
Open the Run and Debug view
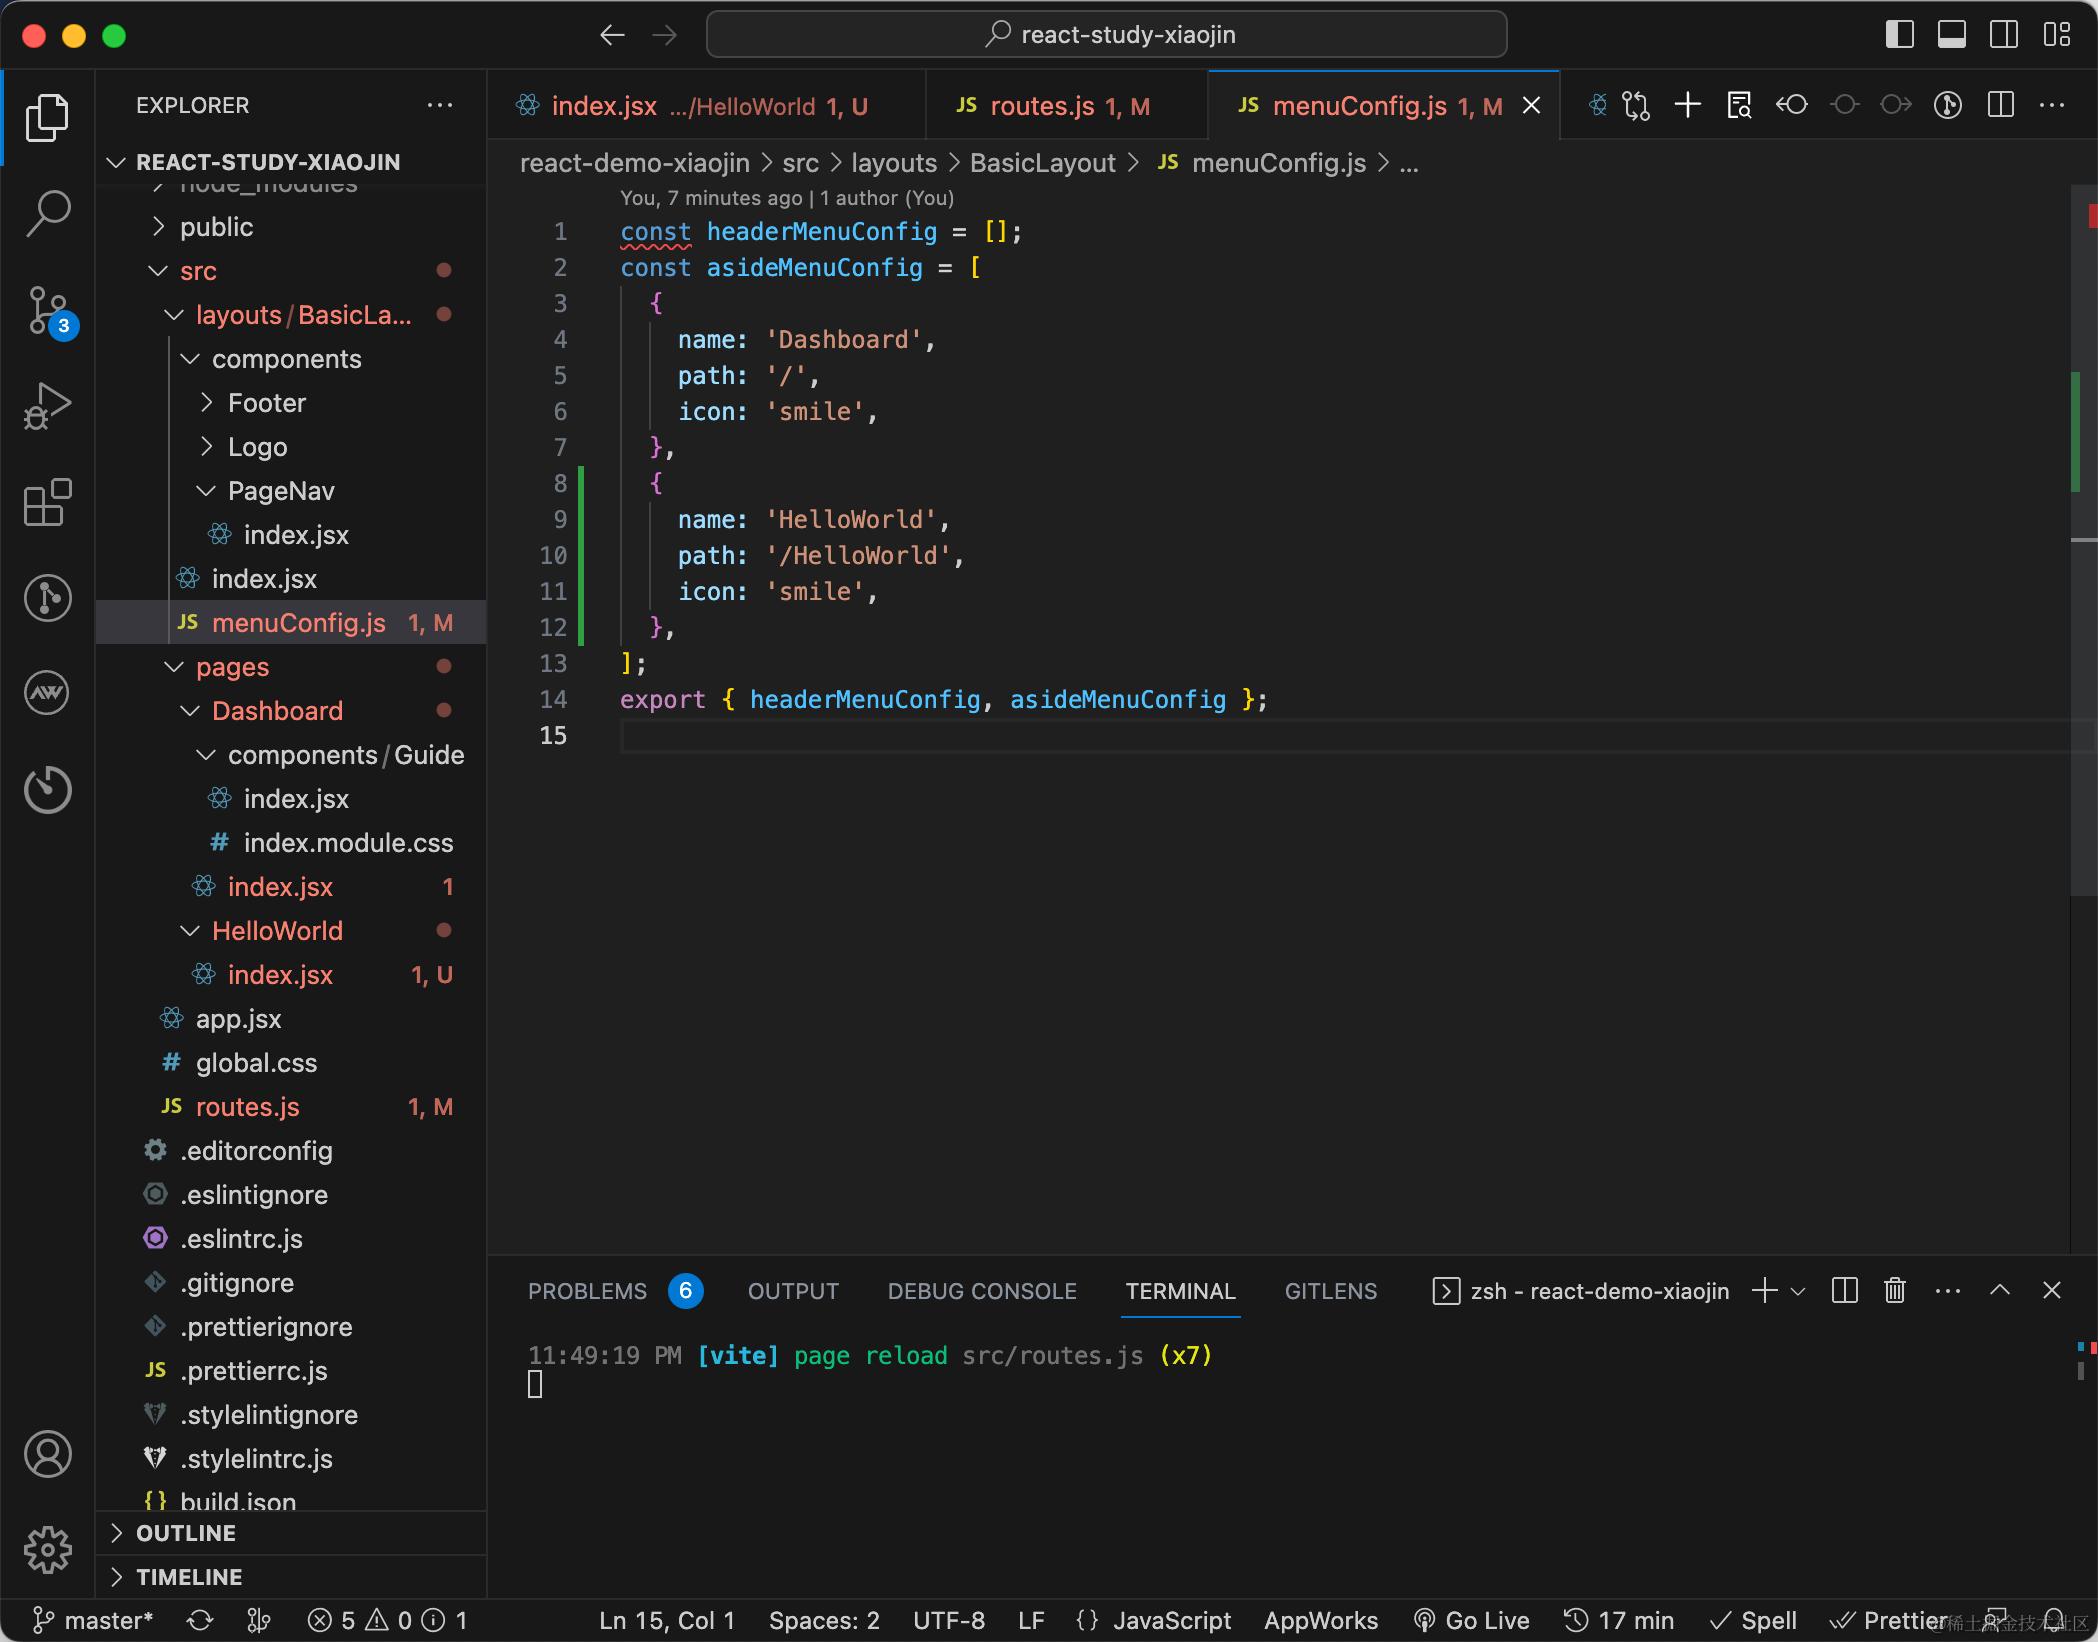47,406
